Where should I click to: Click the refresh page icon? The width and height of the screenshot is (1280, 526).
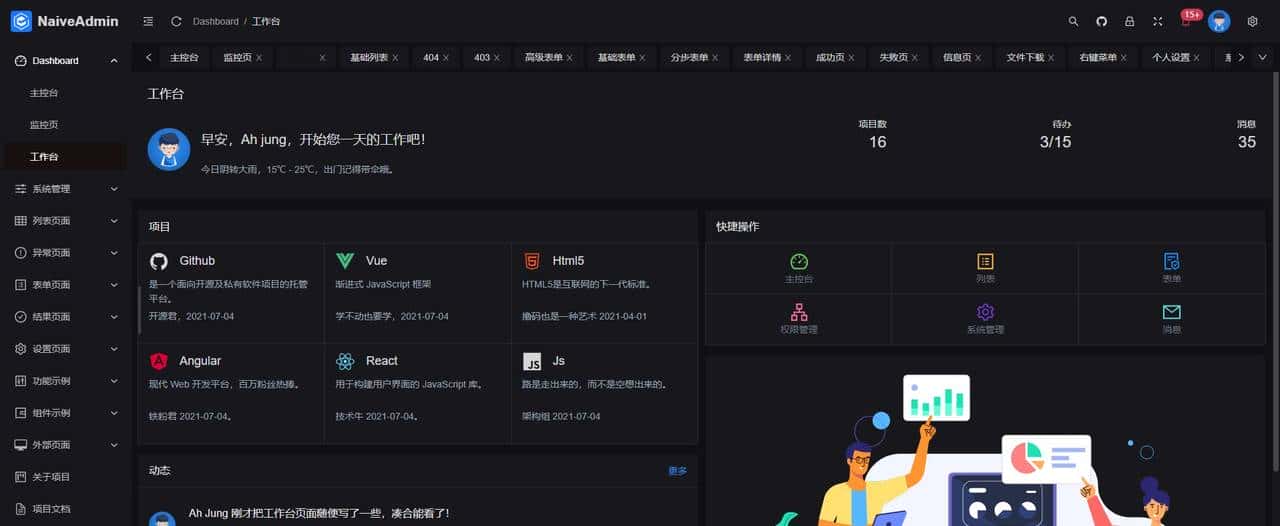tap(176, 21)
